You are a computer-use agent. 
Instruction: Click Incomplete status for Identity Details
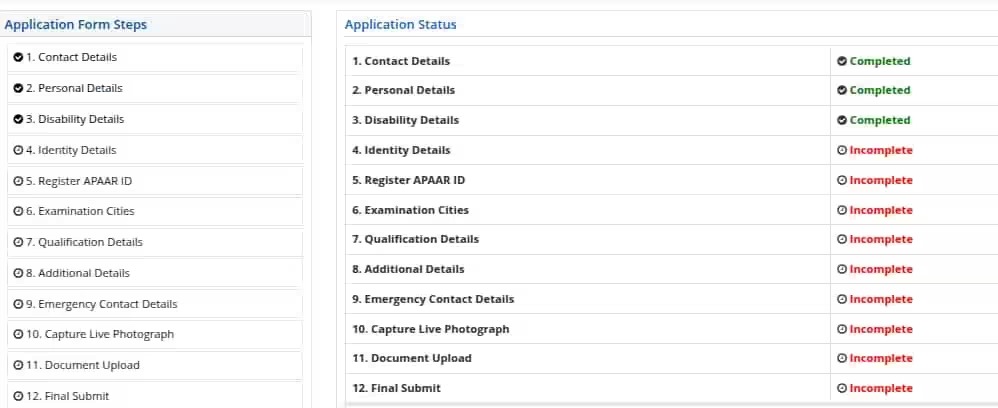click(881, 151)
